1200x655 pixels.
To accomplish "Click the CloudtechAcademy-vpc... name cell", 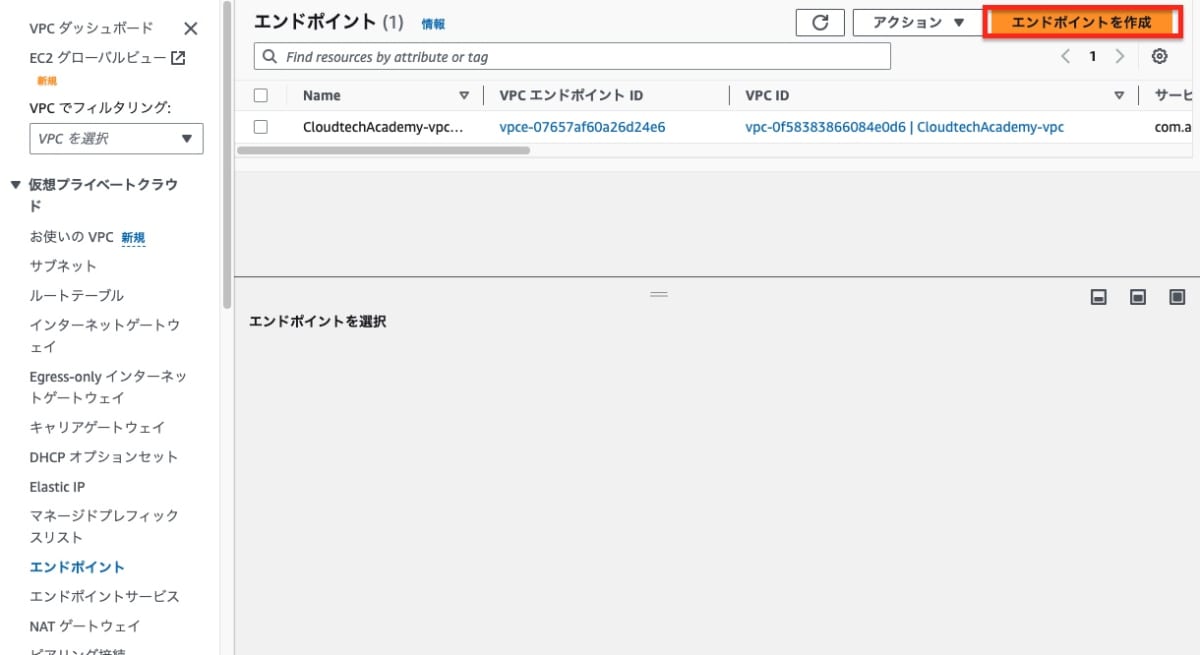I will (x=383, y=127).
